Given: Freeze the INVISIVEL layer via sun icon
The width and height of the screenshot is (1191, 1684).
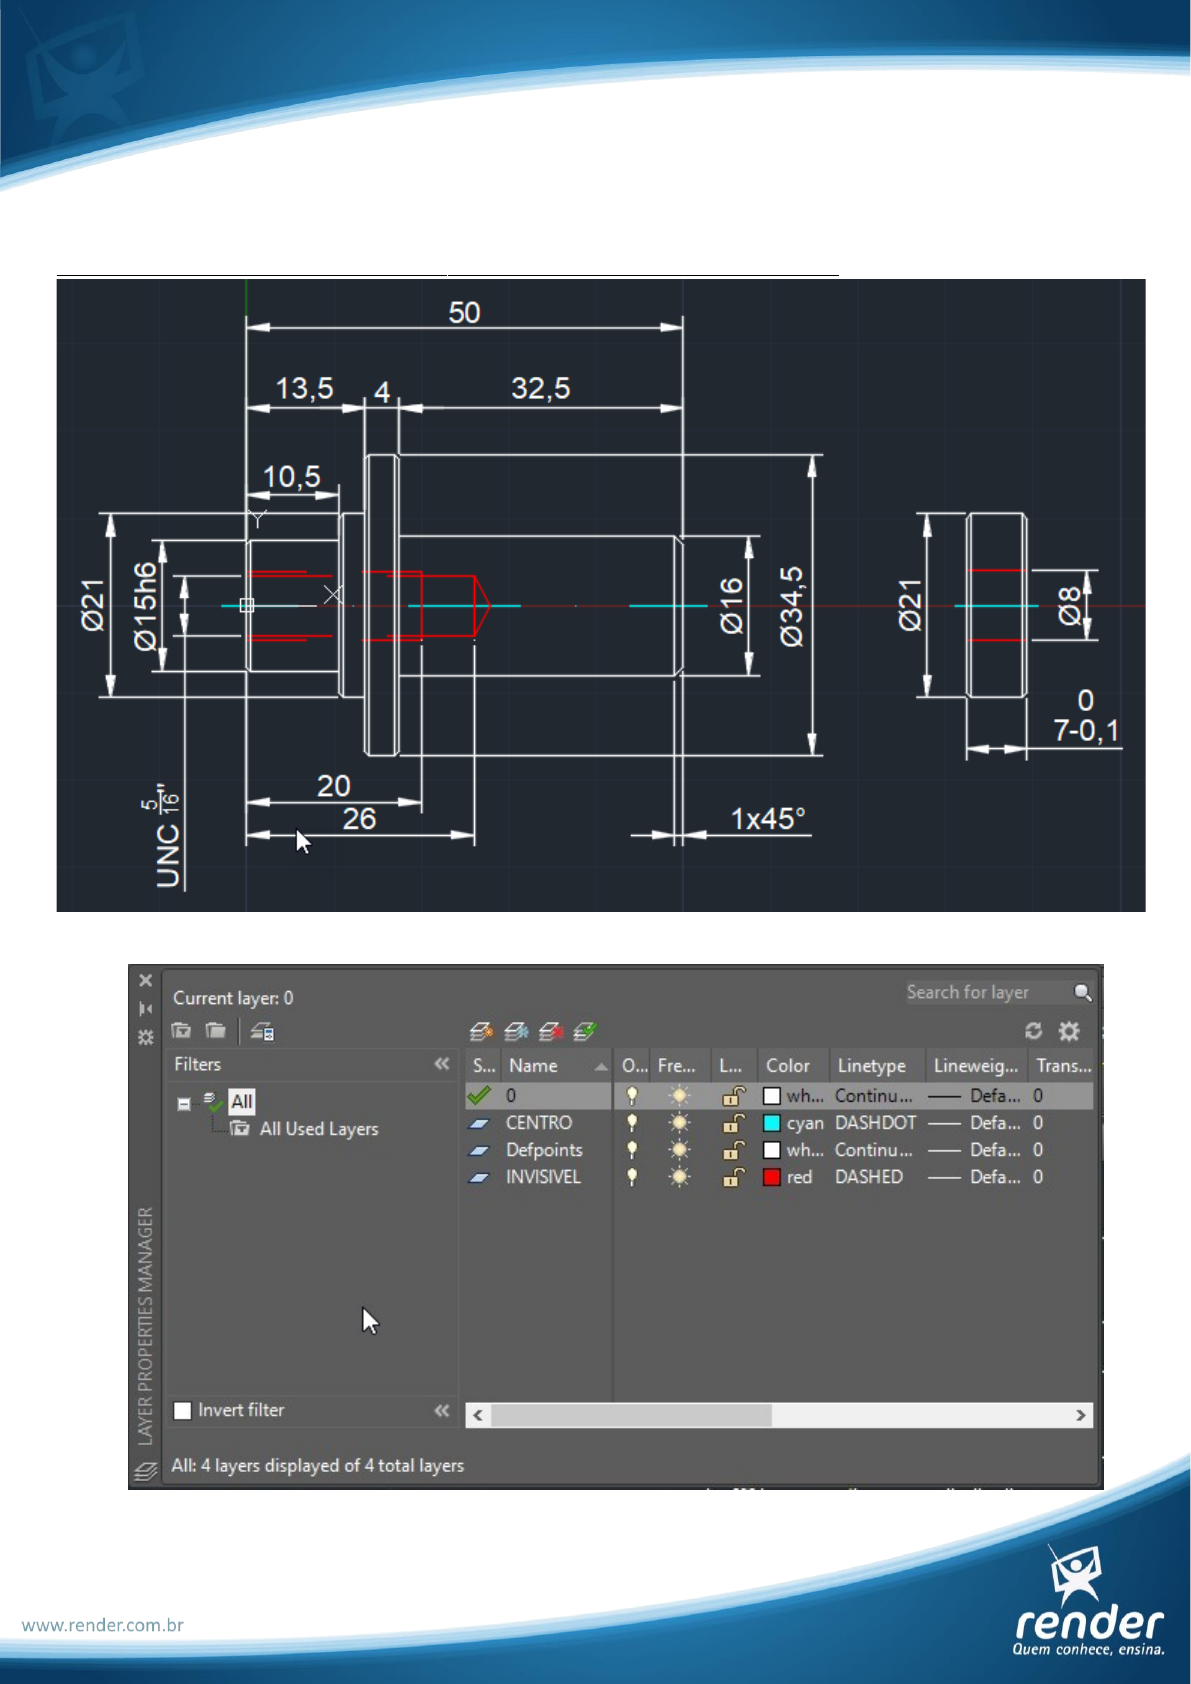Looking at the screenshot, I should [679, 1177].
